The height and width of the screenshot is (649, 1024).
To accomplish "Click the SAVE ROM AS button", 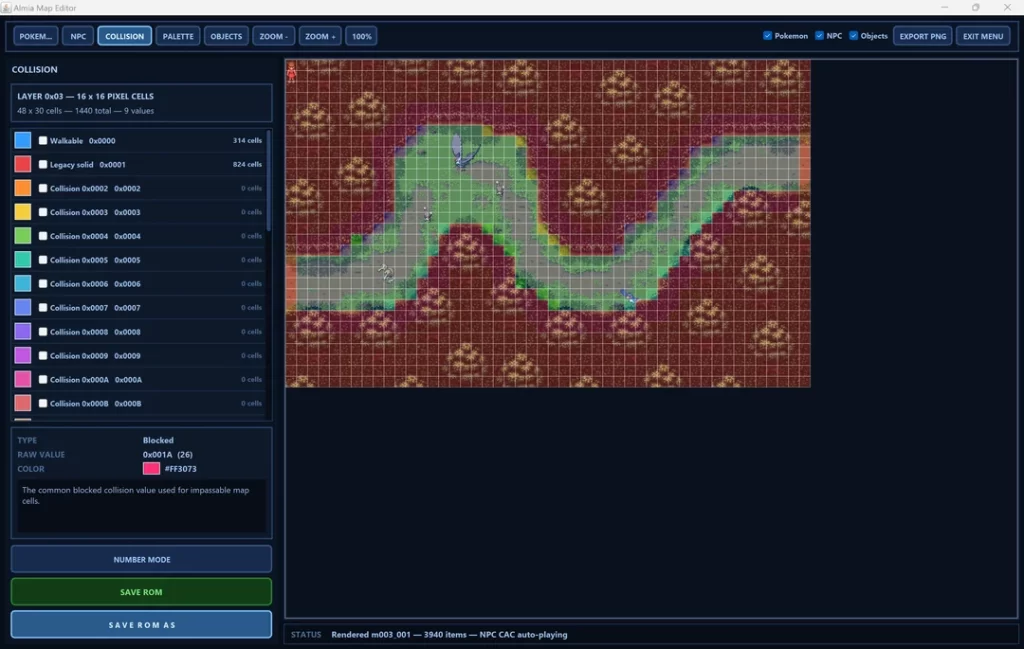I will coord(142,625).
